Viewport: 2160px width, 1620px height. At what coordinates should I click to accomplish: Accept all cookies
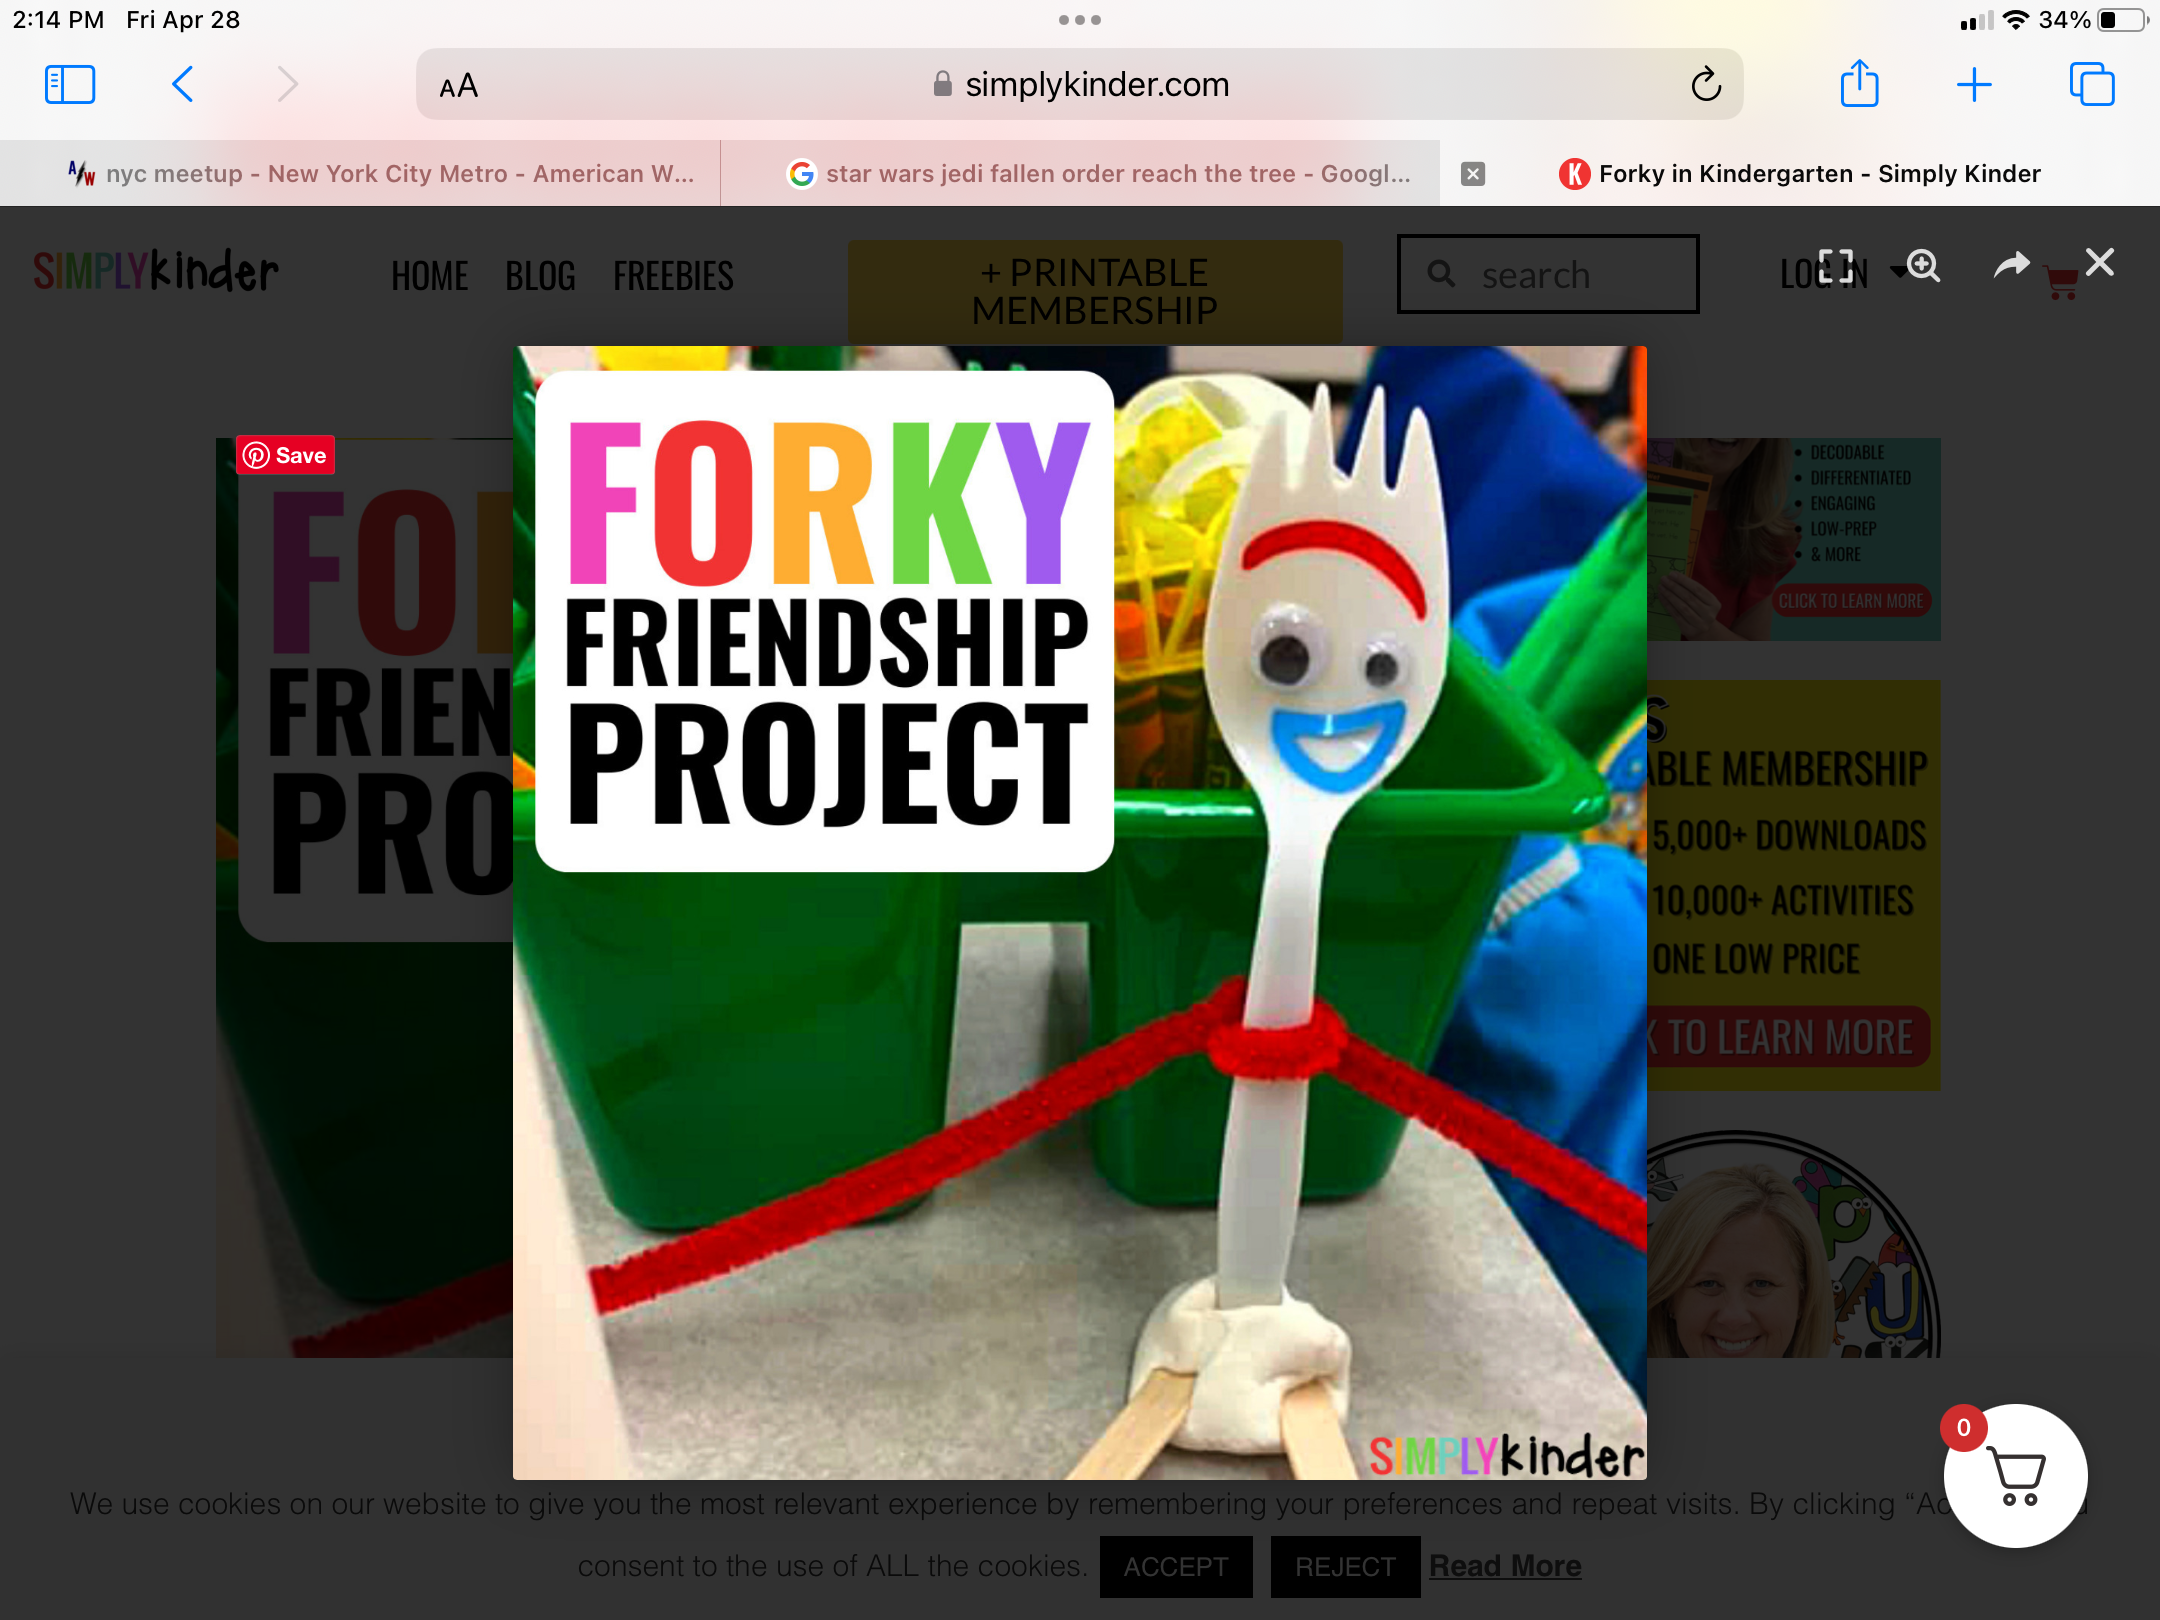(1176, 1567)
